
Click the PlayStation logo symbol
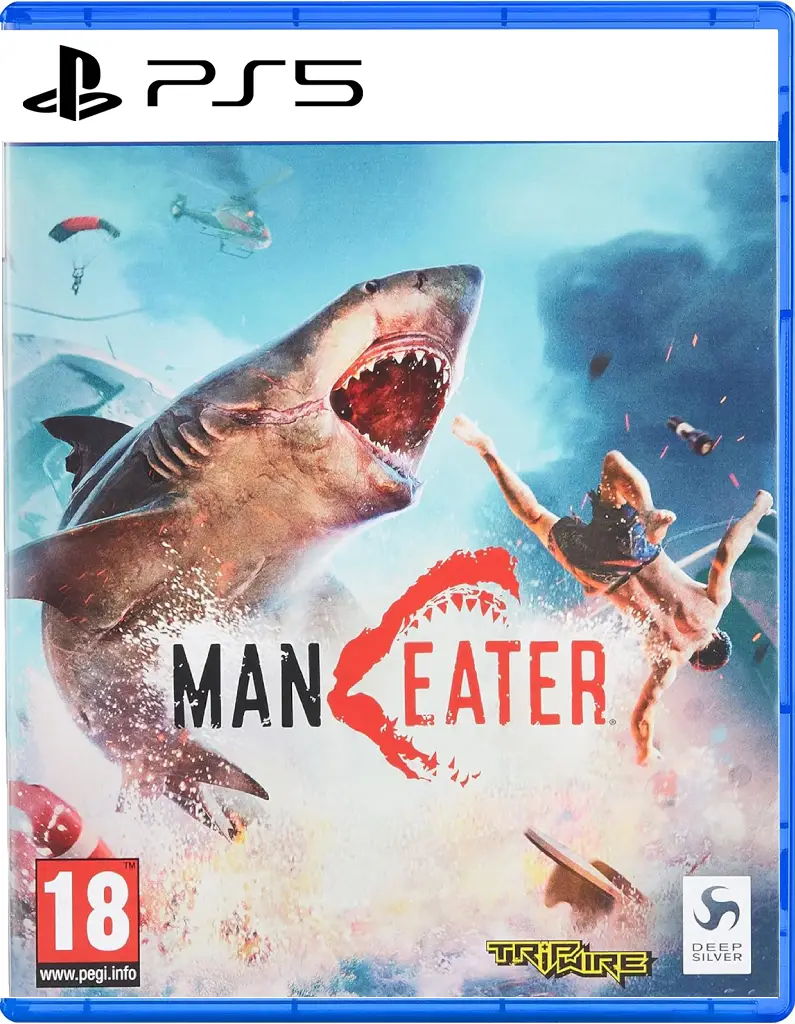point(72,82)
